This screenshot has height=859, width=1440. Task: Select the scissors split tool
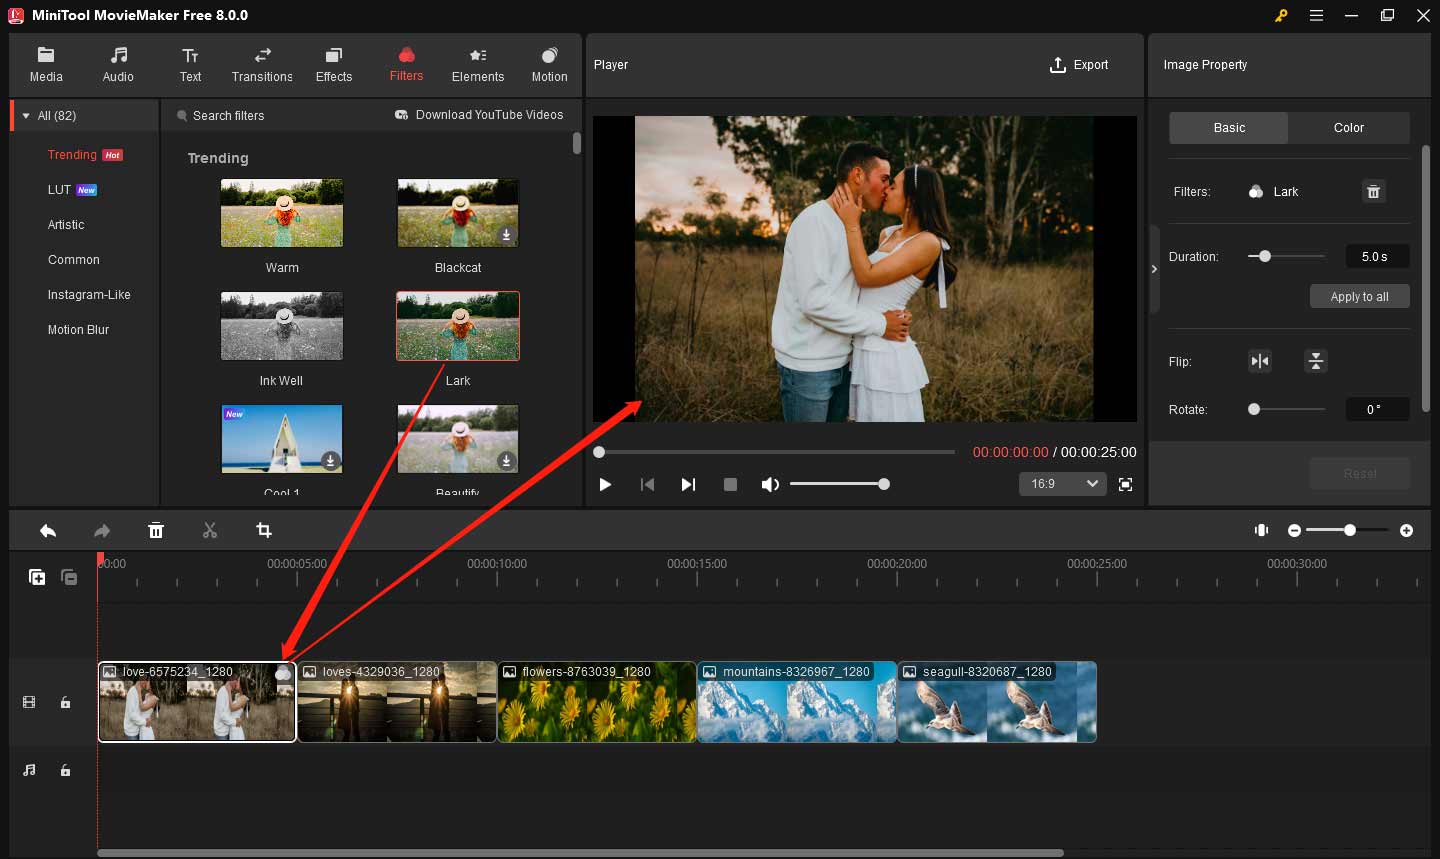tap(210, 530)
